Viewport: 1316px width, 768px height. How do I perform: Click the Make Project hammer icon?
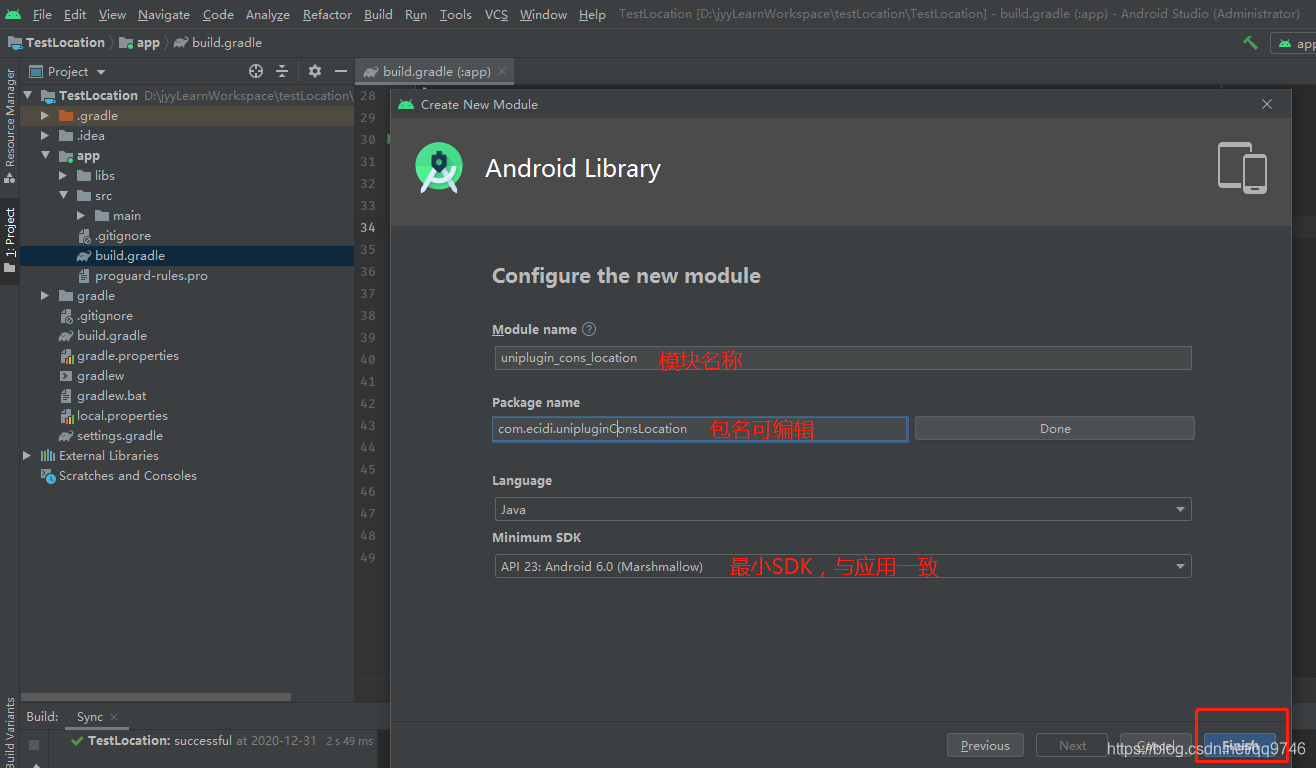(x=1250, y=43)
